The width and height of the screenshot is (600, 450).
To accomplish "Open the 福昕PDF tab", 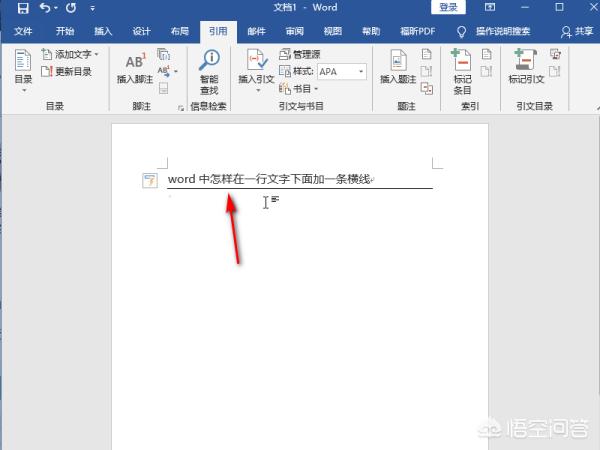I will tap(417, 31).
